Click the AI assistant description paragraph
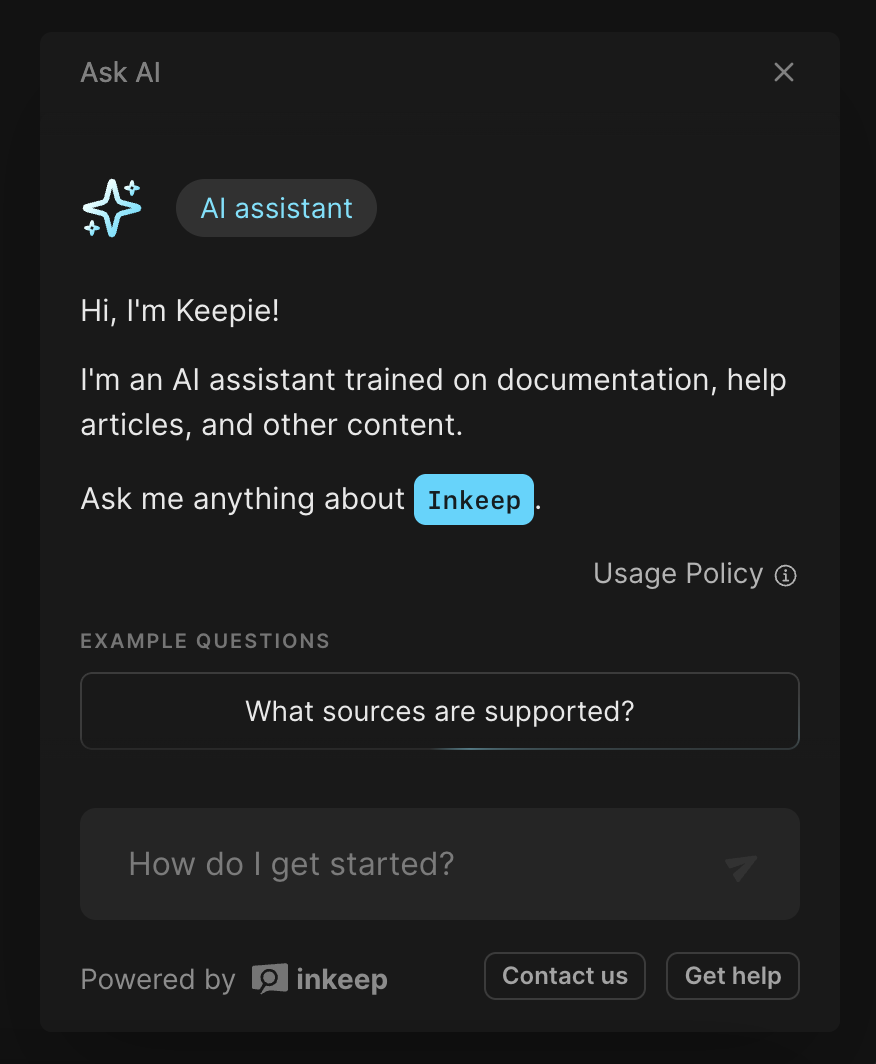The height and width of the screenshot is (1064, 876). point(433,402)
